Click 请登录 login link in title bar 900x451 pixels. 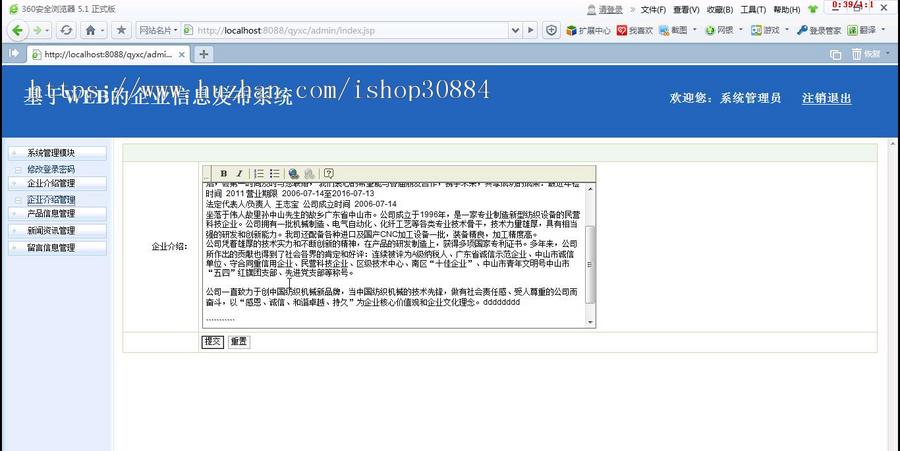click(611, 10)
